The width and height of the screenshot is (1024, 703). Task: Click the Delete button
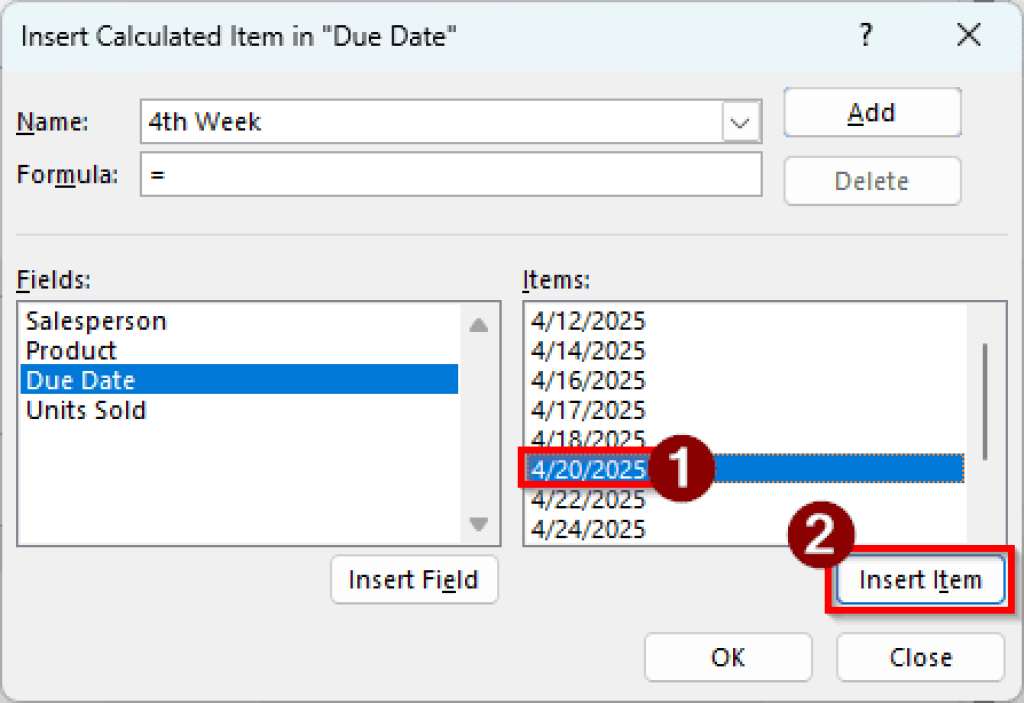coord(871,181)
